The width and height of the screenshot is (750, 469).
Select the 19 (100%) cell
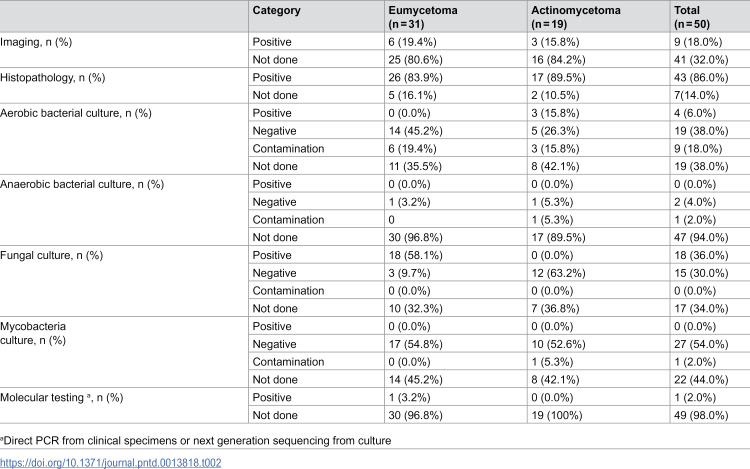point(556,415)
